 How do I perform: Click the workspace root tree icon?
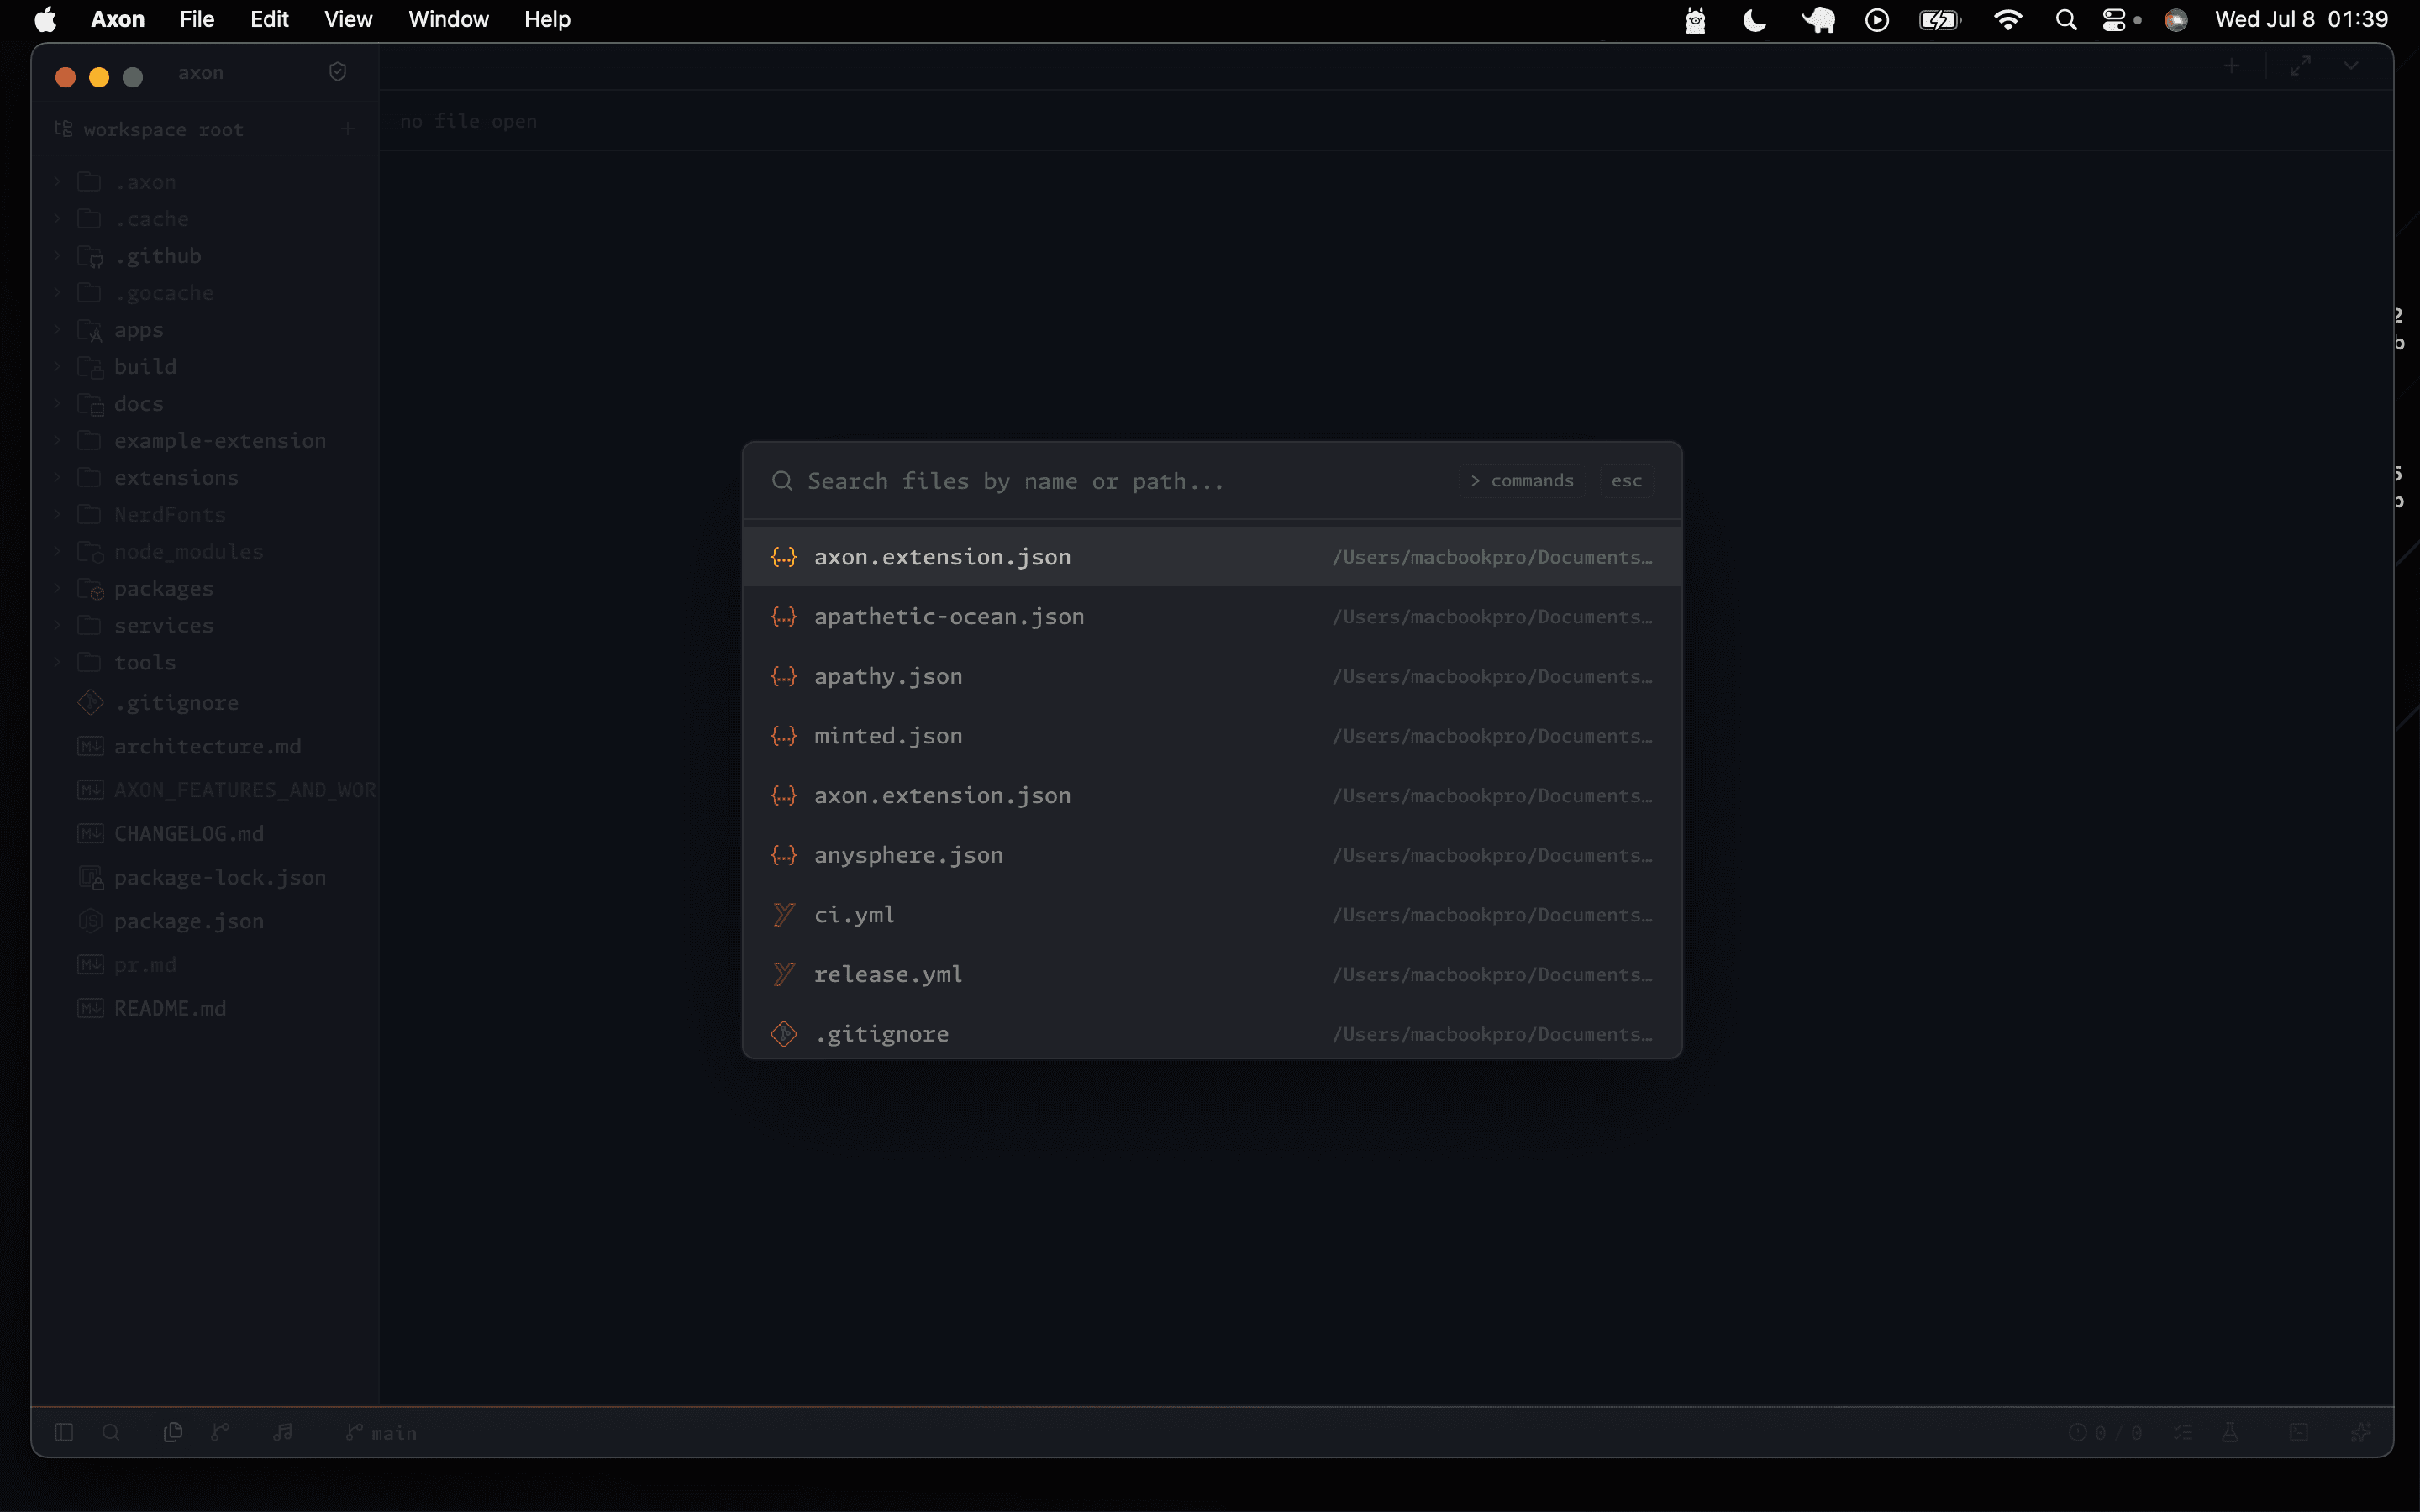(64, 129)
